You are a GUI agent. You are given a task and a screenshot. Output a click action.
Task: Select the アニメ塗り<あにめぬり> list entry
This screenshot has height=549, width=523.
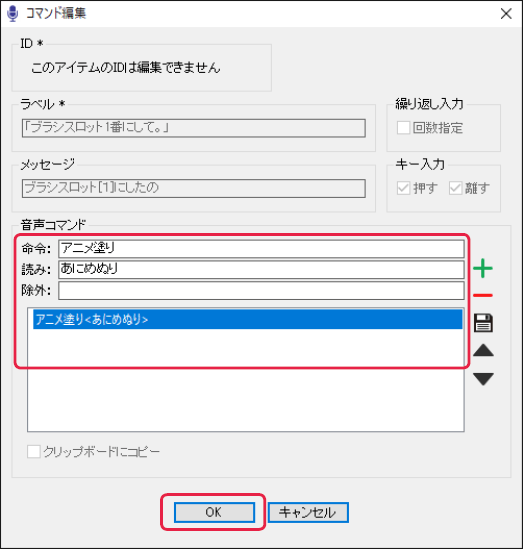pos(247,319)
